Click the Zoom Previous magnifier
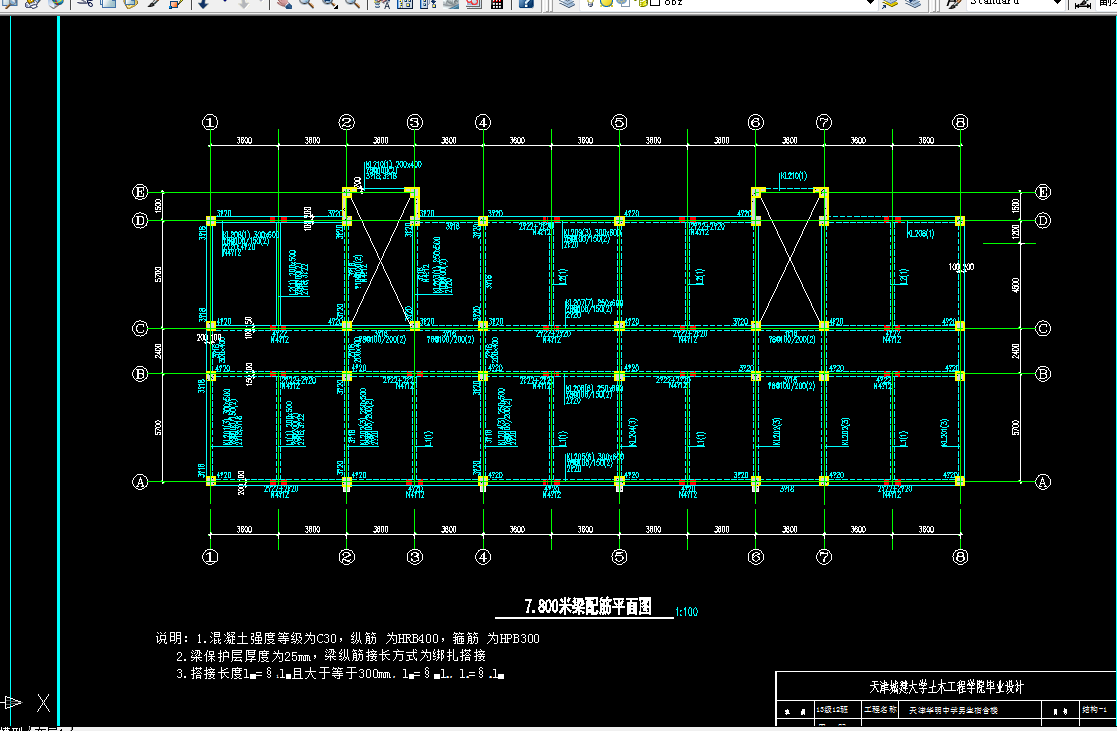The image size is (1117, 731). tap(352, 4)
